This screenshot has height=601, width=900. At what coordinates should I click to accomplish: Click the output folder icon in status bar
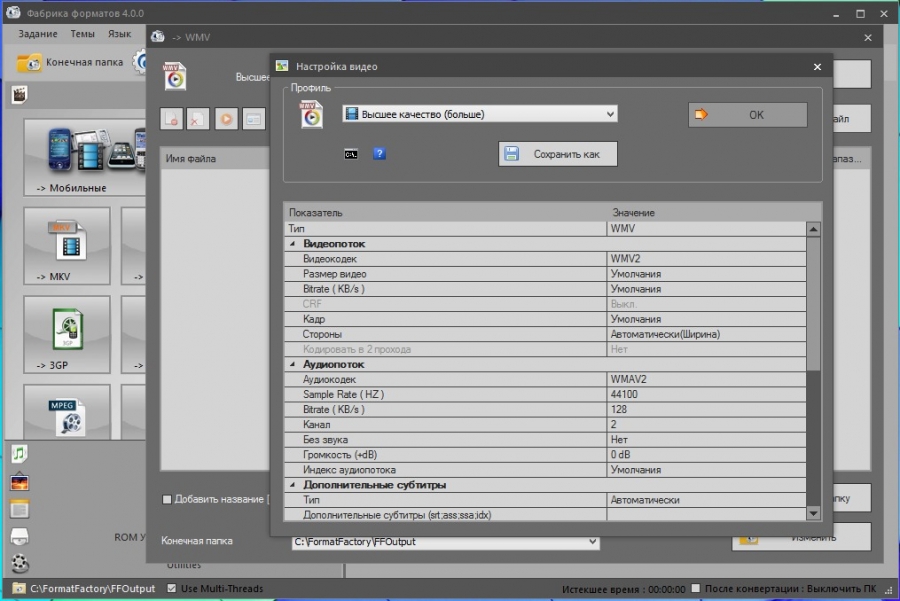pos(19,588)
